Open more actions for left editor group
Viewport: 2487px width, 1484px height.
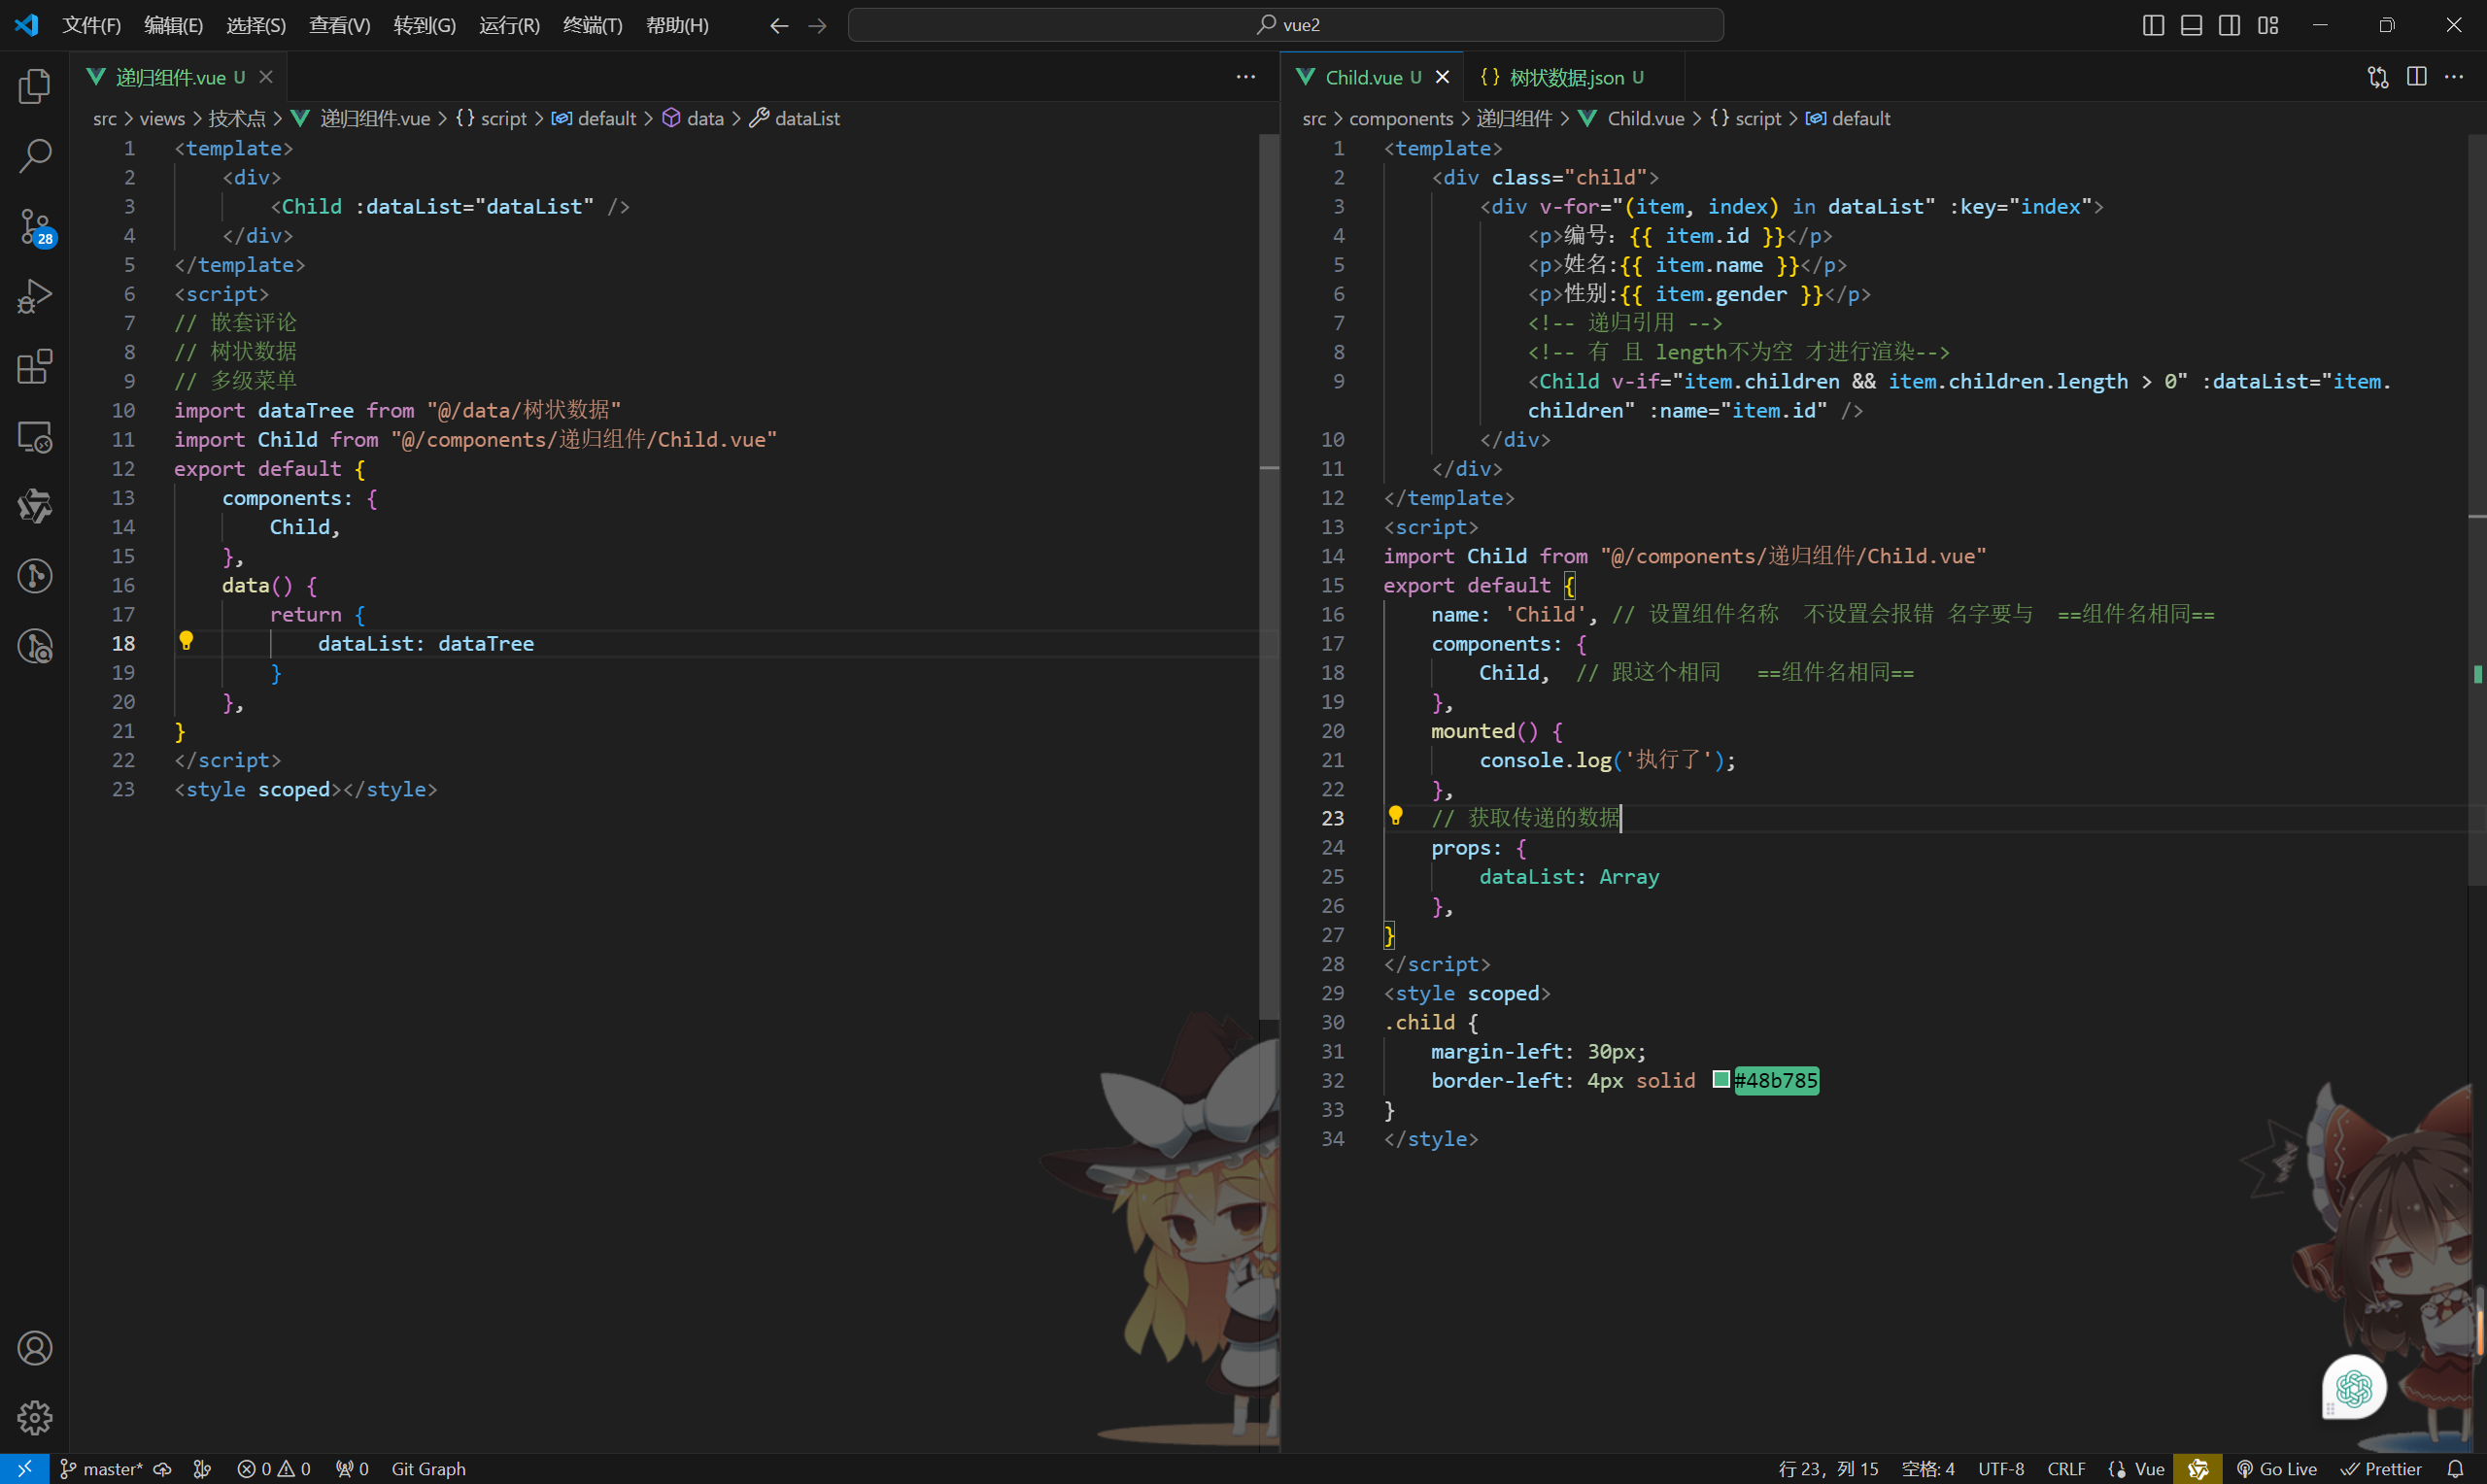[1245, 77]
